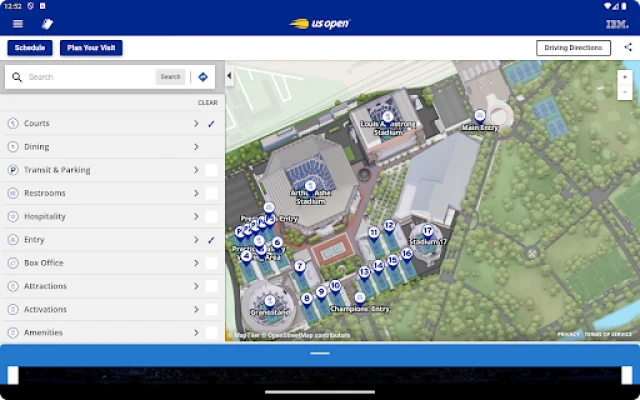The height and width of the screenshot is (400, 640).
Task: Enable the Transit & Parking checkbox
Action: coord(211,170)
